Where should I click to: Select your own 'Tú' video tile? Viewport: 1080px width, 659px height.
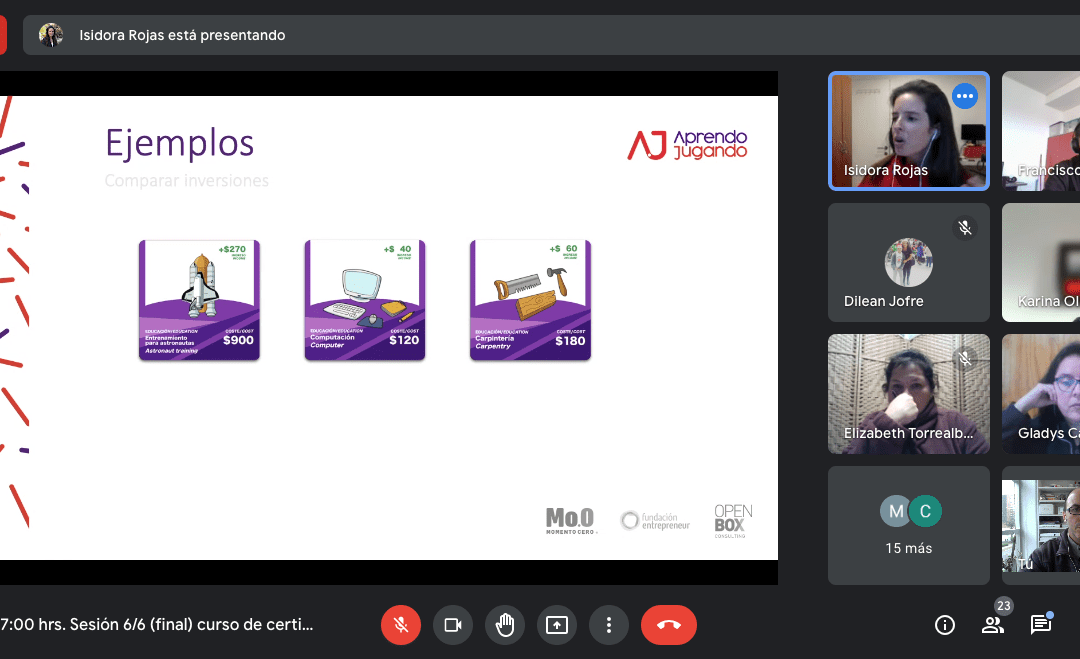coord(1041,525)
